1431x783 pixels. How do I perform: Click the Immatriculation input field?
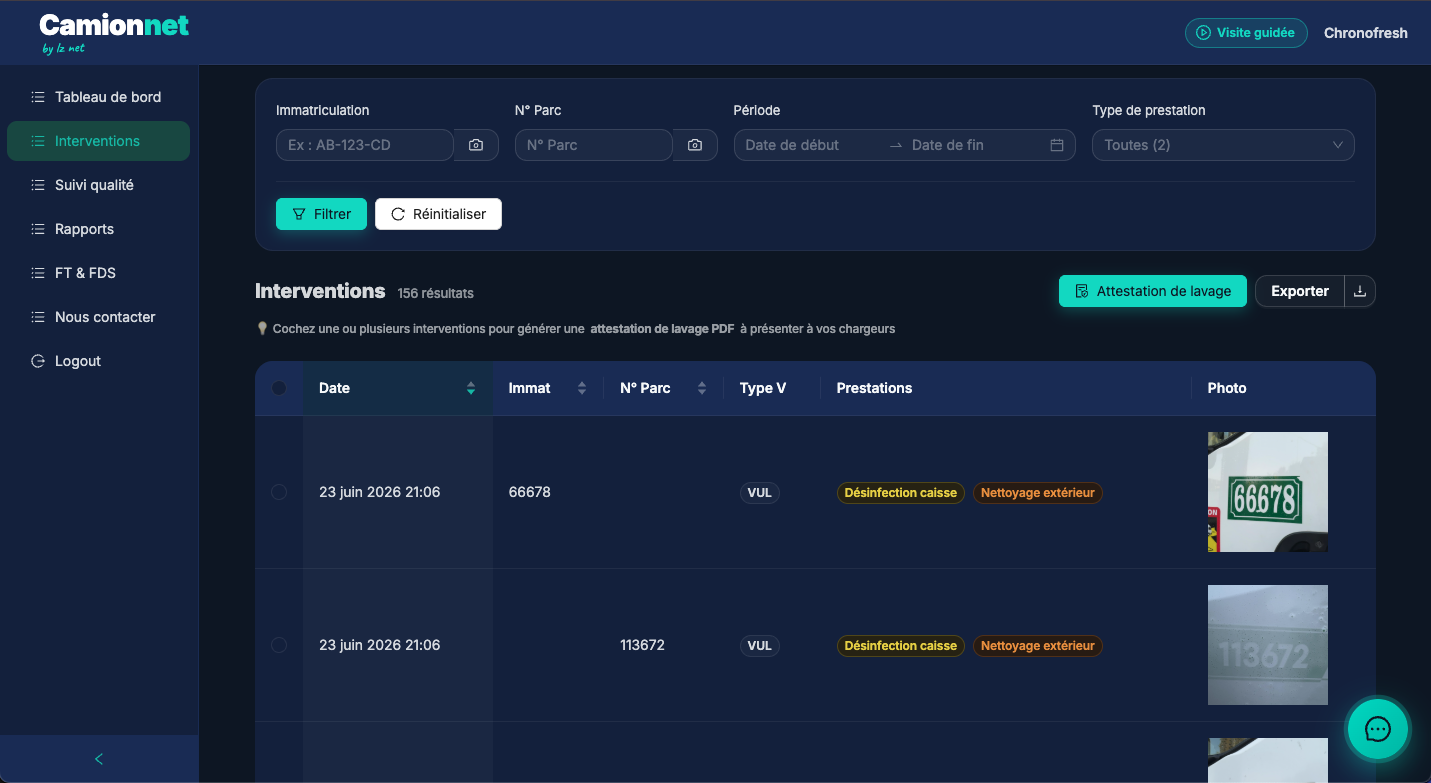pos(365,145)
